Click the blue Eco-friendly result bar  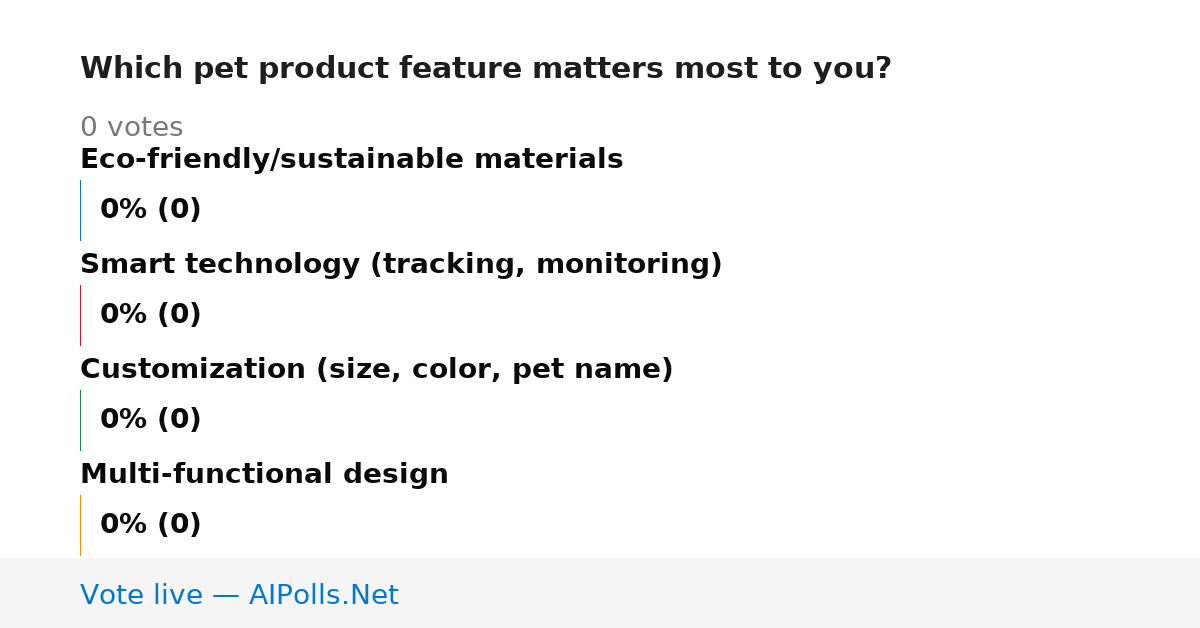point(80,210)
